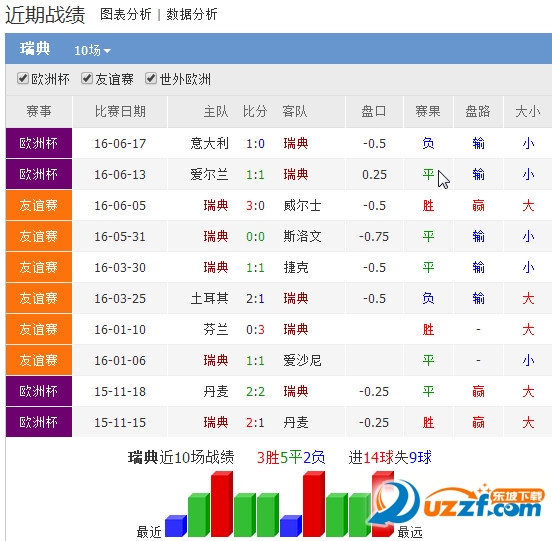The height and width of the screenshot is (541, 552).
Task: Click the 大 value in 芬兰 row
Action: (528, 329)
